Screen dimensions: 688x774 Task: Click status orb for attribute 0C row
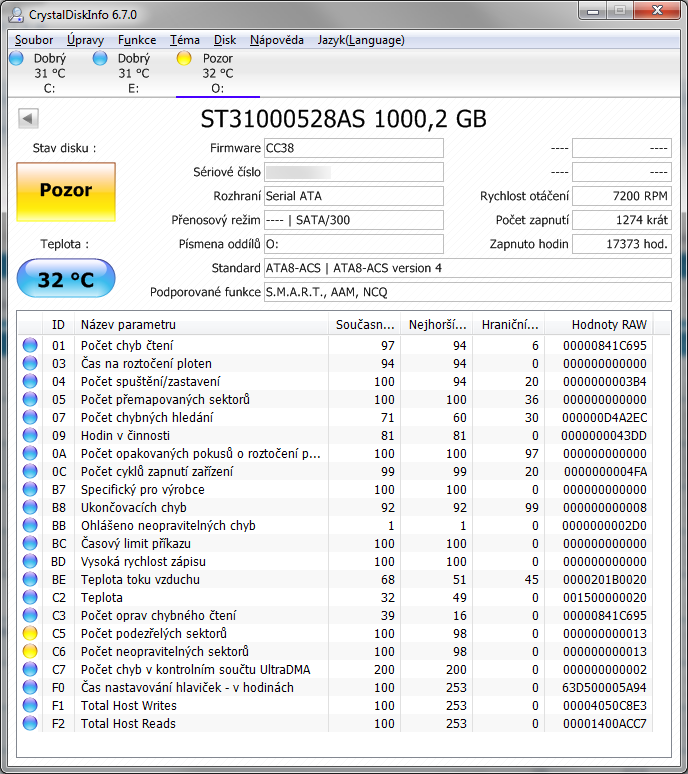30,471
